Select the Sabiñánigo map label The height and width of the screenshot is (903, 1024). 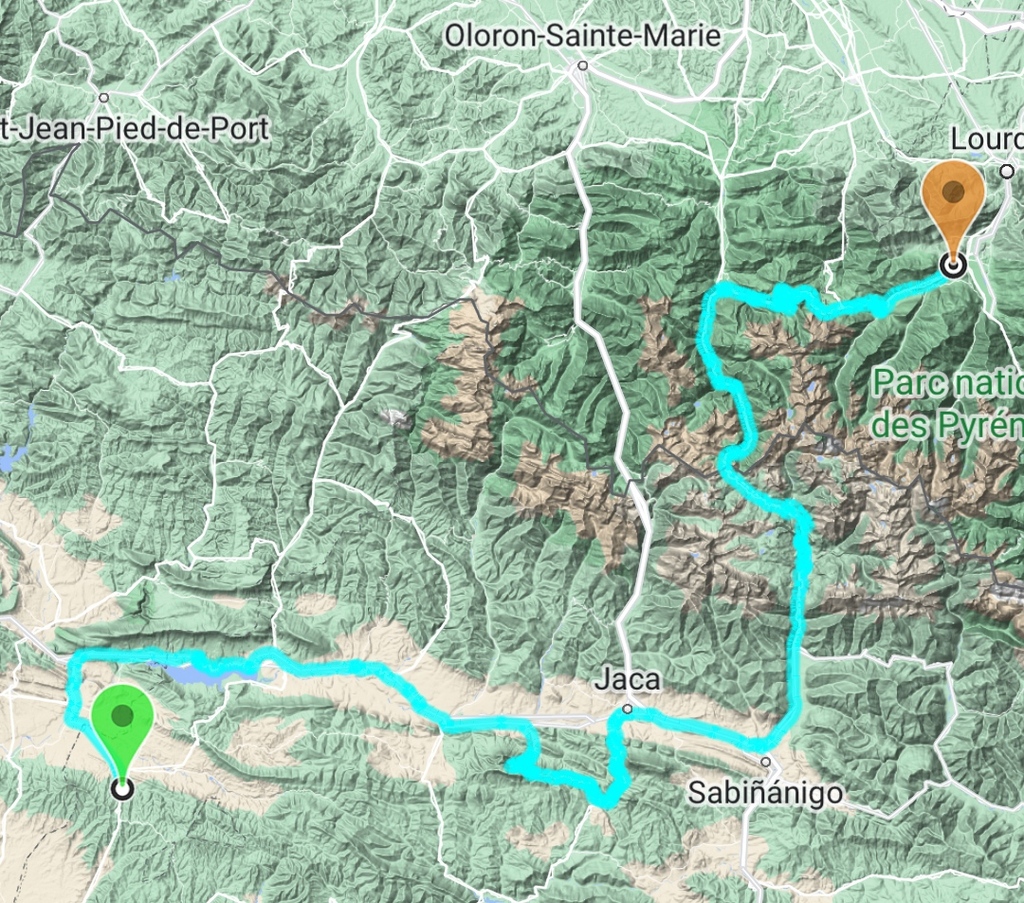765,793
